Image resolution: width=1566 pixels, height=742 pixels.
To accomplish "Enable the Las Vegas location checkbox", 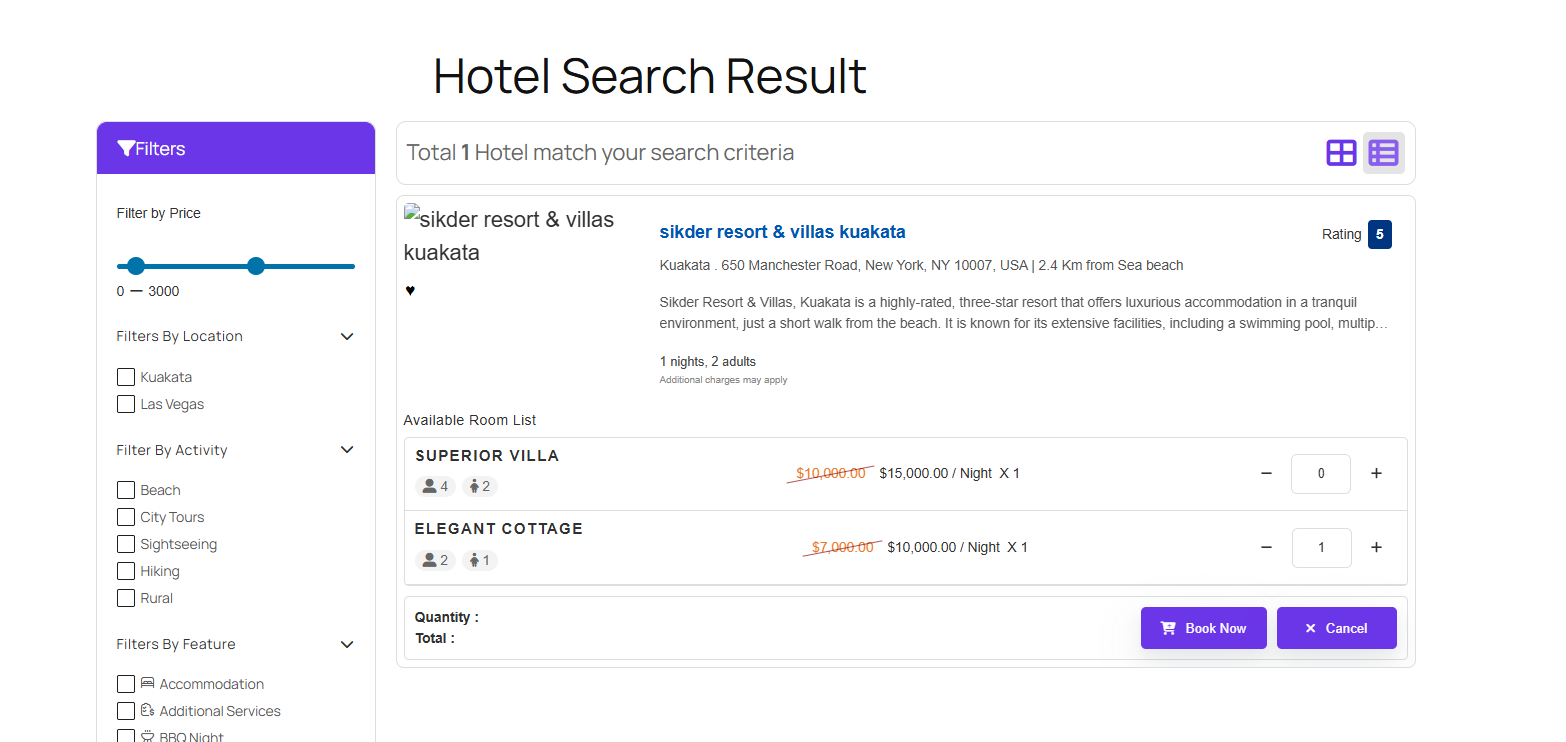I will coord(126,404).
